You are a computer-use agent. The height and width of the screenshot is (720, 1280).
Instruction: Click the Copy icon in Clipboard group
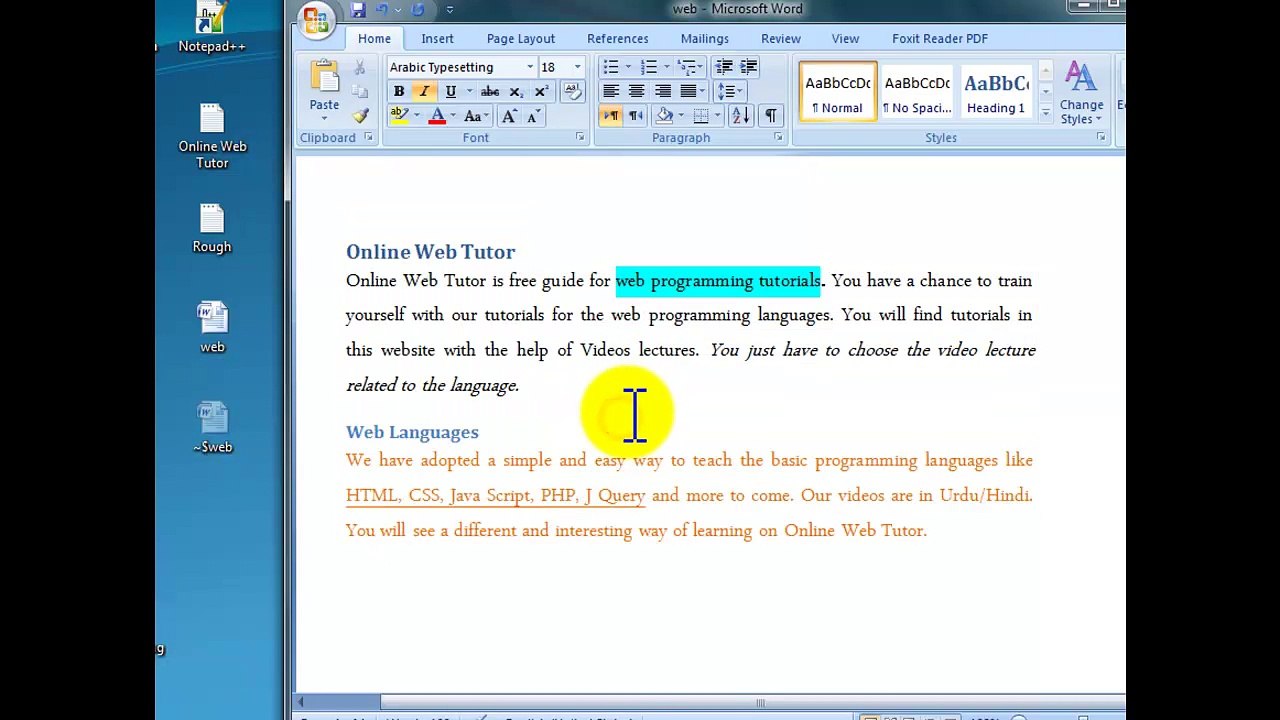coord(360,92)
